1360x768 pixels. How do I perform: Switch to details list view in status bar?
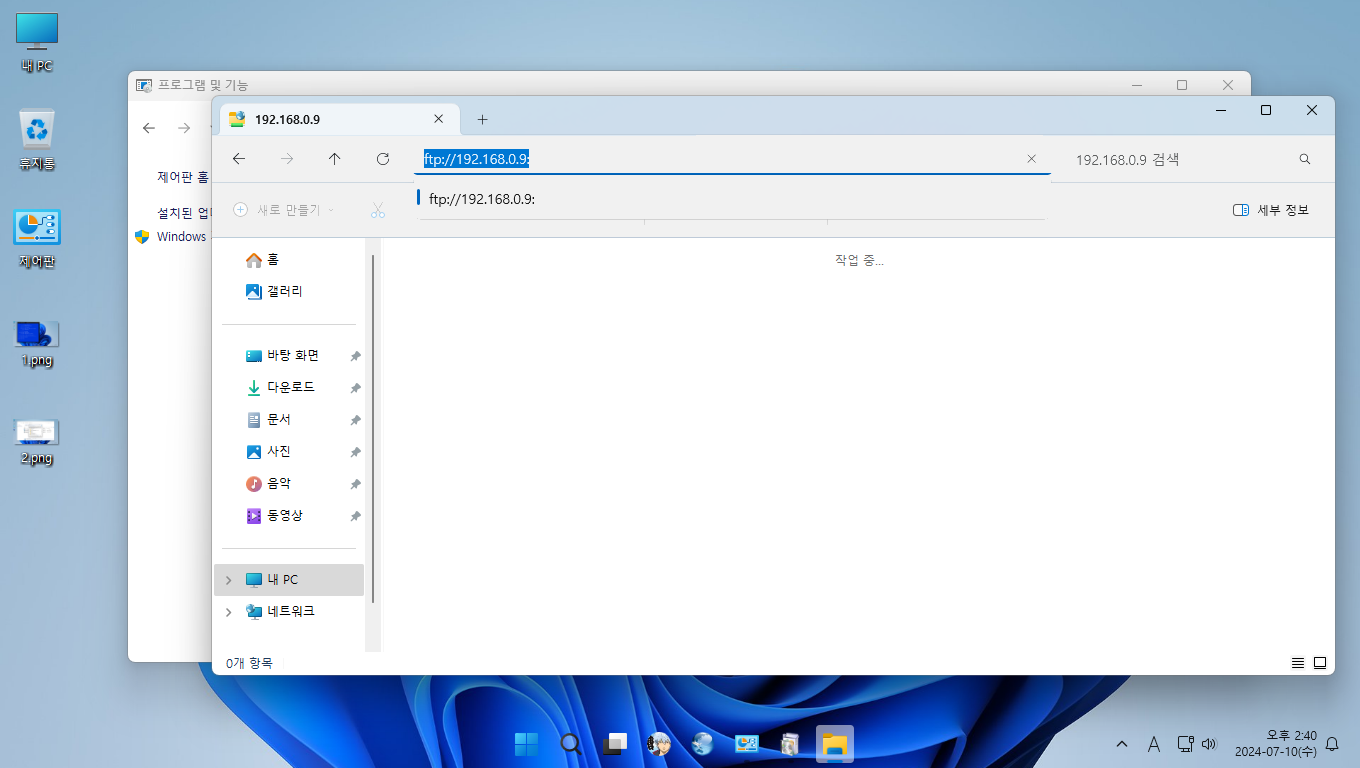pos(1298,662)
